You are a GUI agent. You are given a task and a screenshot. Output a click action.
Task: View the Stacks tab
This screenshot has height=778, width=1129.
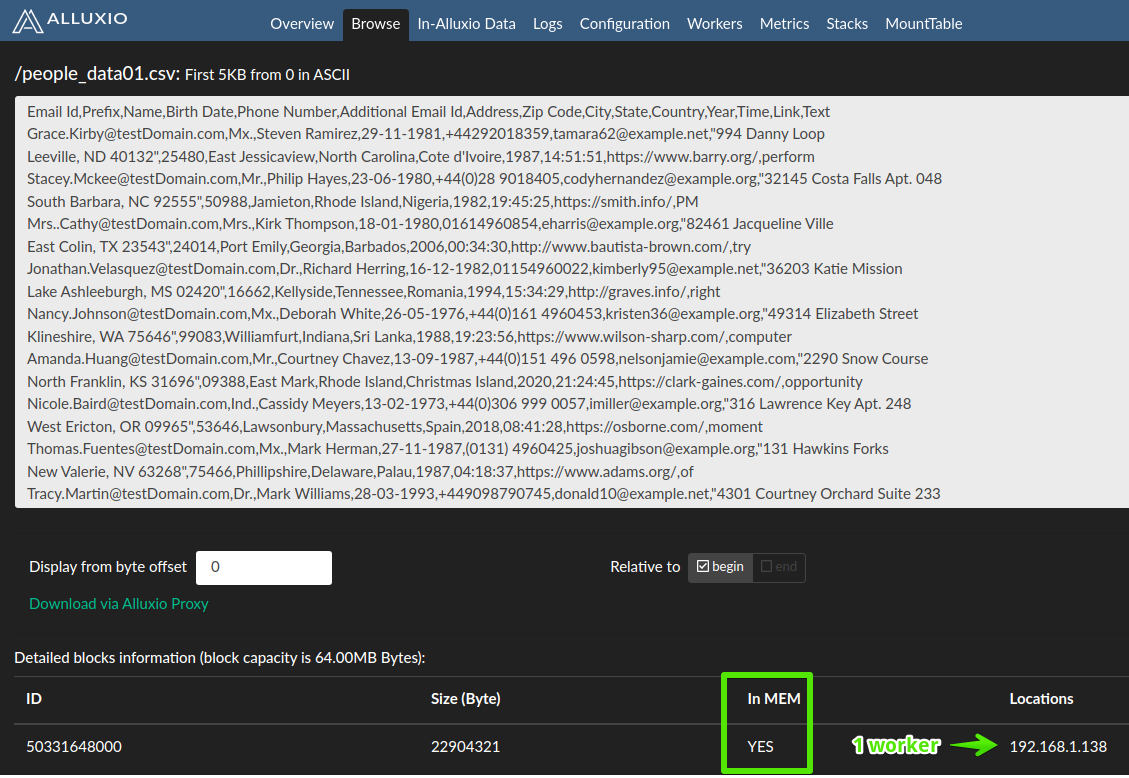pyautogui.click(x=847, y=24)
